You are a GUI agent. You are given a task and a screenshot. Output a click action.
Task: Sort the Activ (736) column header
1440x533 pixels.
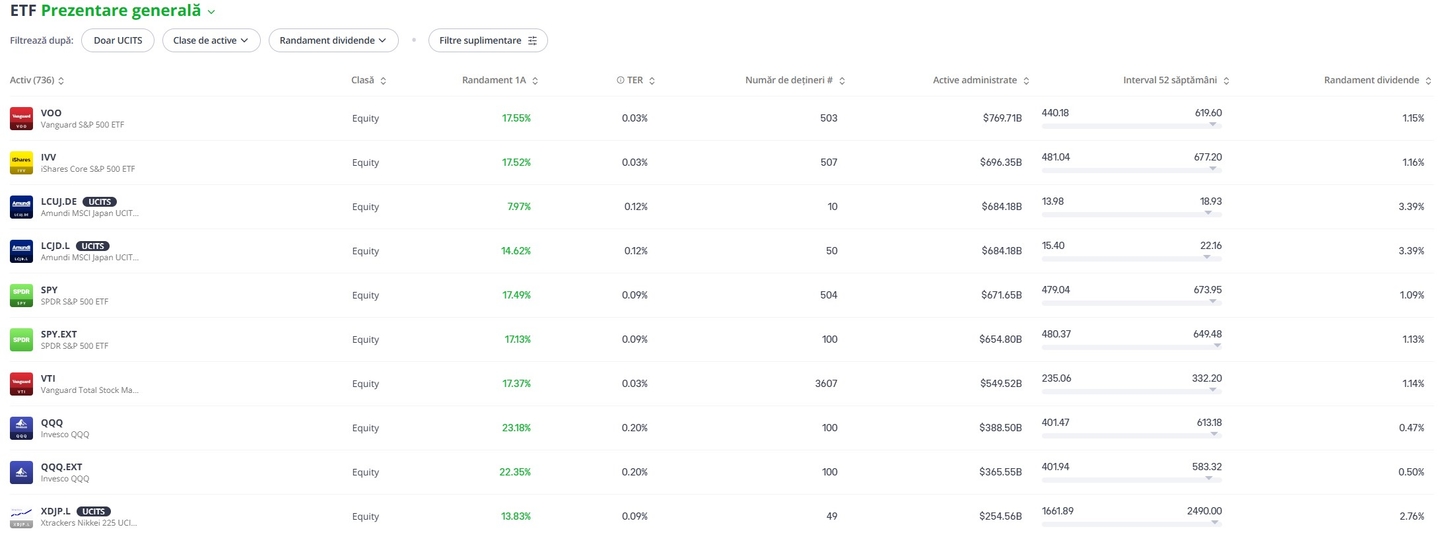37,80
